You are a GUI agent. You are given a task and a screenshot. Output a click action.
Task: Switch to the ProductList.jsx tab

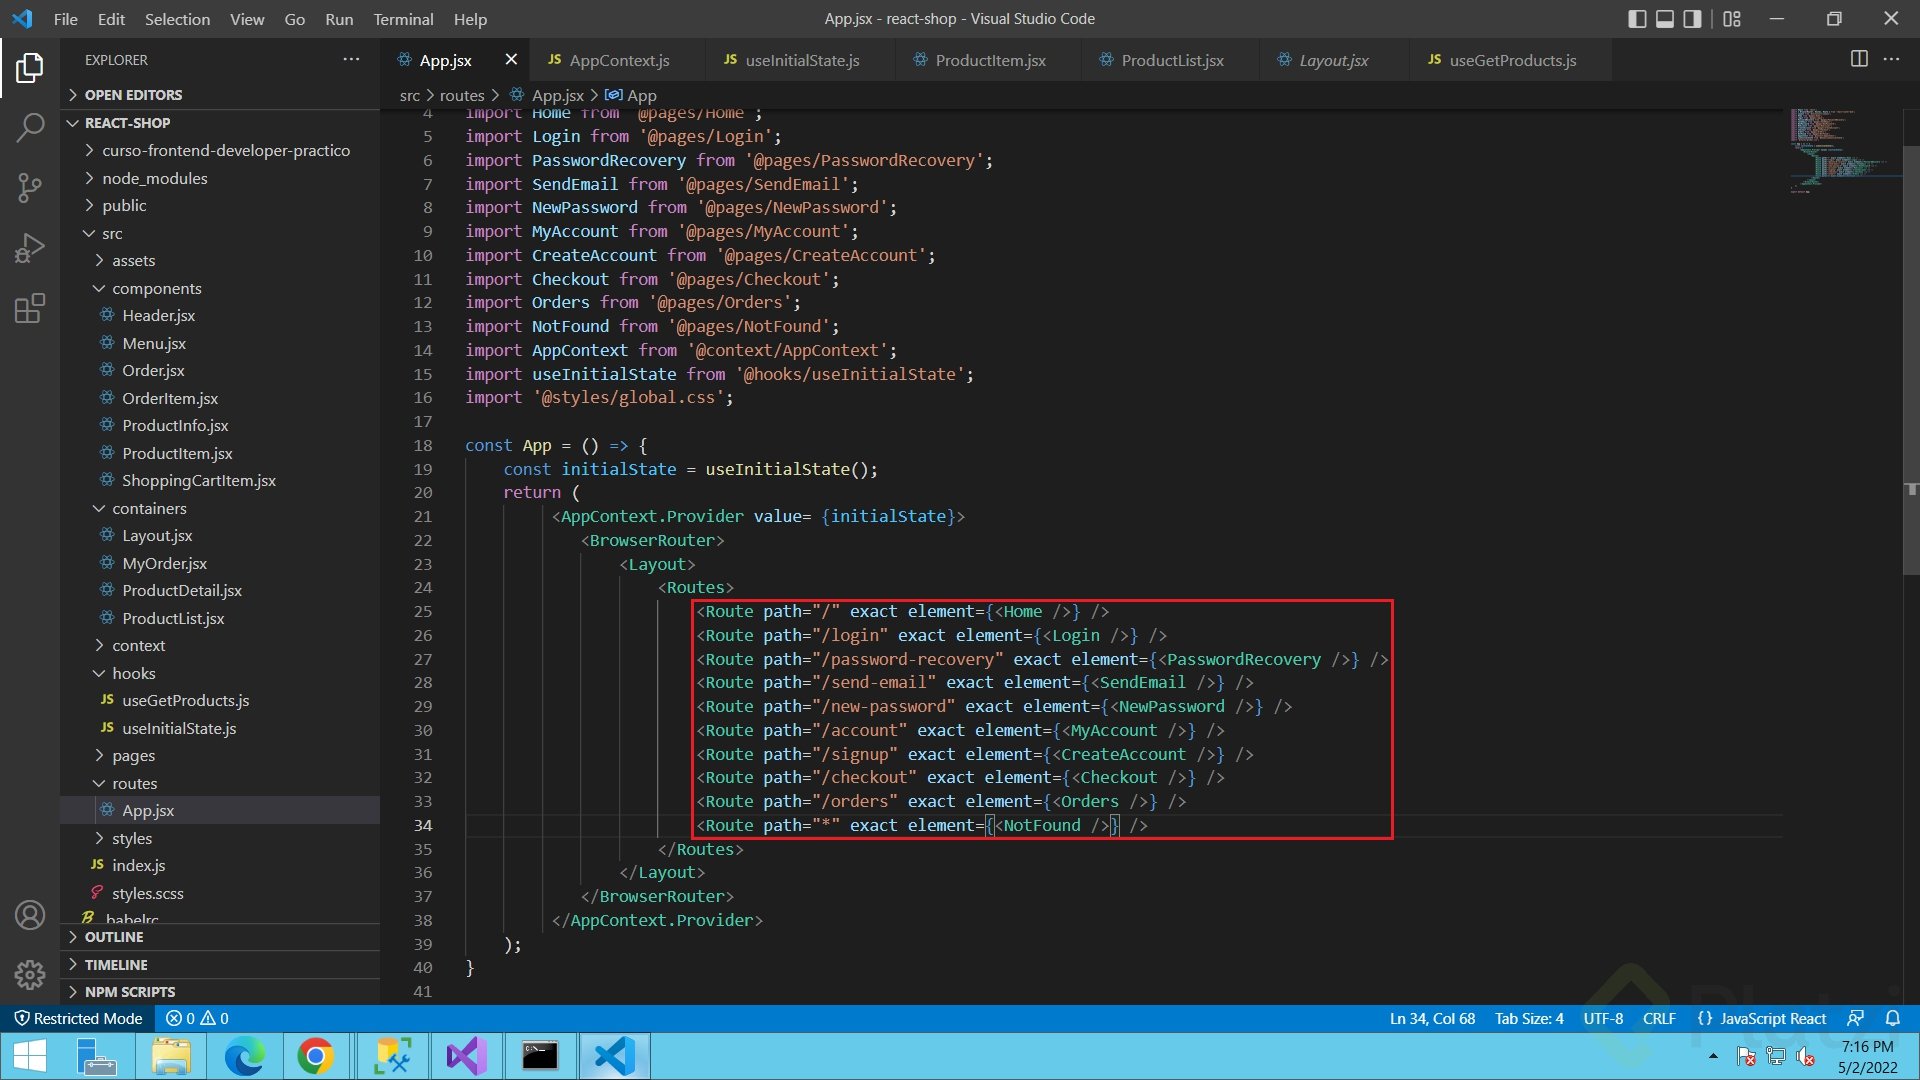[x=1172, y=60]
